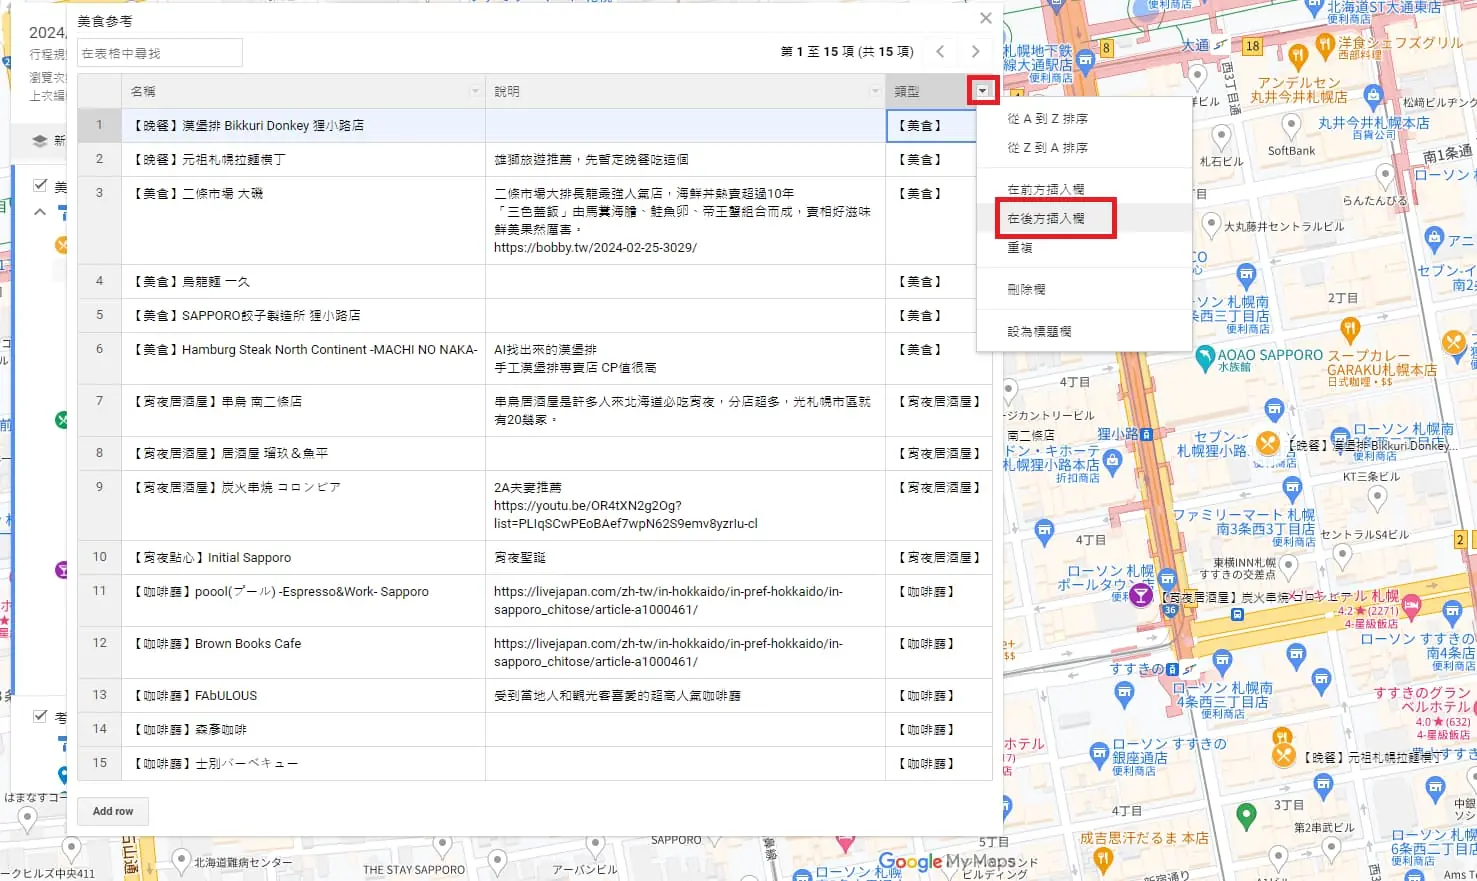Click the らんたんびる map pin
This screenshot has height=881, width=1477.
tap(1385, 175)
